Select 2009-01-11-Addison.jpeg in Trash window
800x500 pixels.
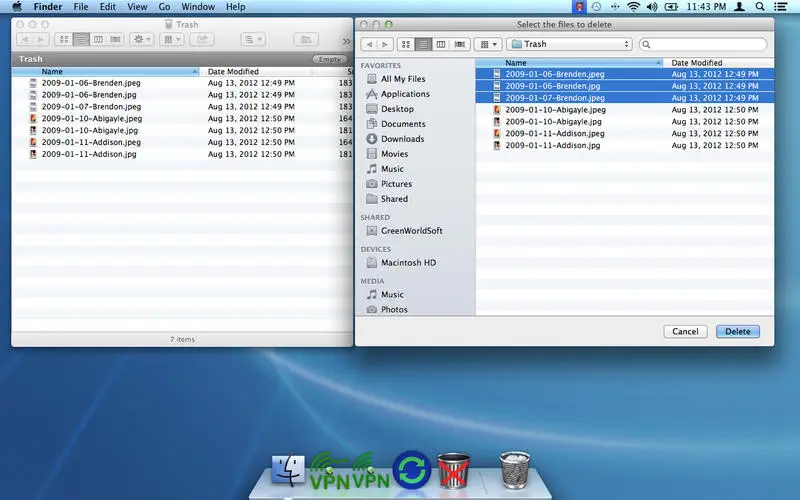[x=182, y=142]
